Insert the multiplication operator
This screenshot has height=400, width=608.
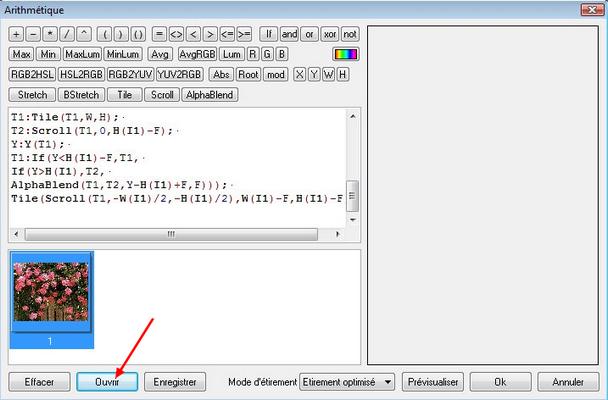click(x=51, y=33)
